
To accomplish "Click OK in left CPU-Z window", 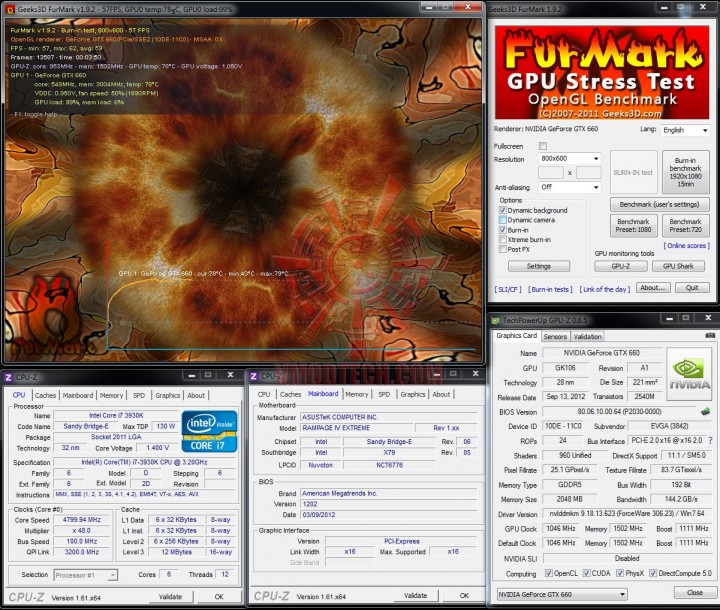I will point(219,597).
